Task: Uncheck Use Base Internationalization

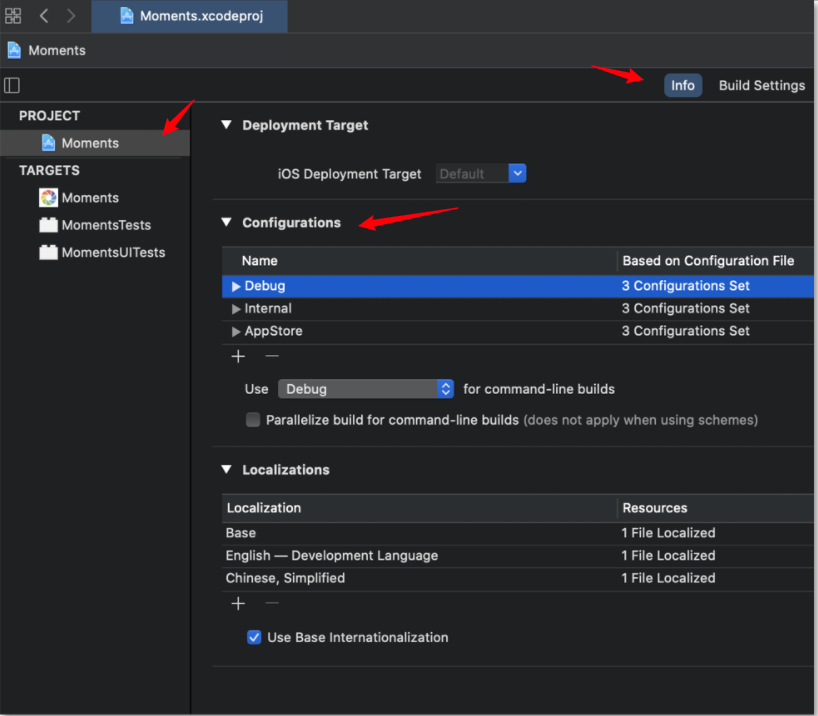Action: coord(254,637)
